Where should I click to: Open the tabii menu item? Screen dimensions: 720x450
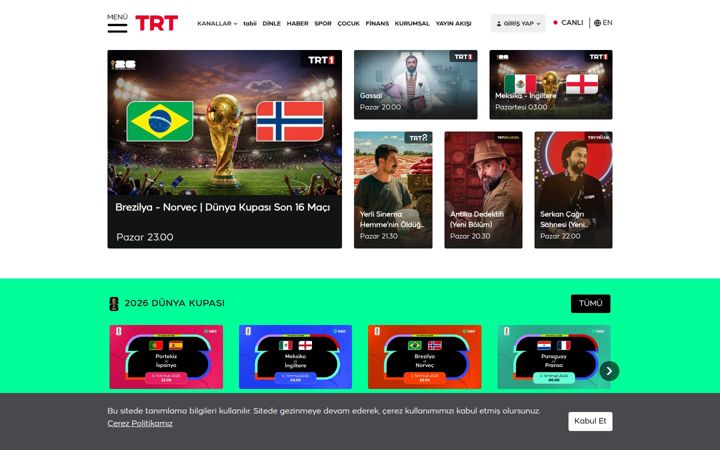(250, 23)
